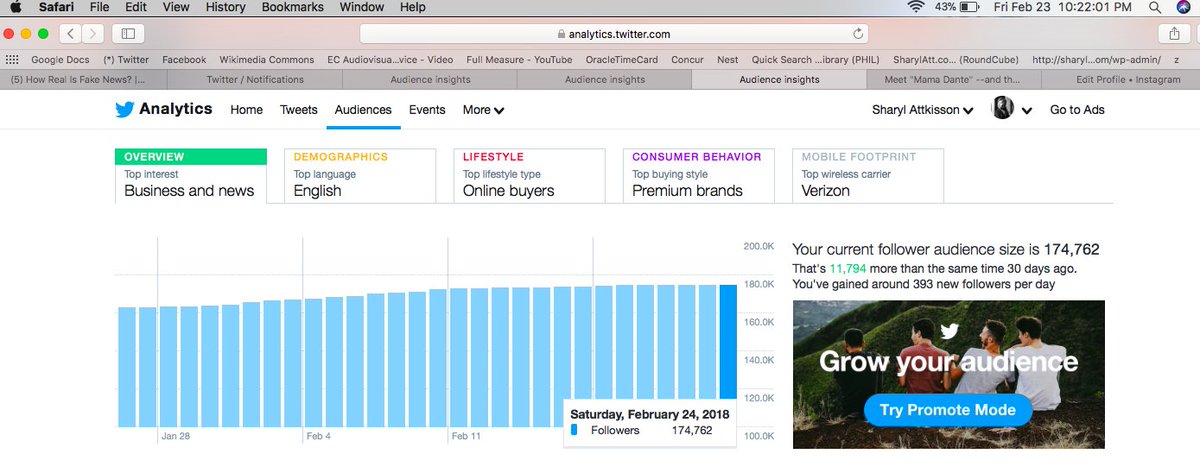Click the analytics.twitter.com address bar
1200x473 pixels.
point(614,34)
